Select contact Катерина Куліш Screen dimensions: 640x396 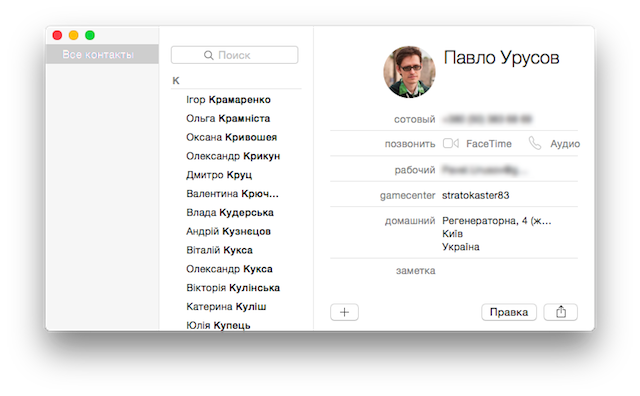[226, 306]
